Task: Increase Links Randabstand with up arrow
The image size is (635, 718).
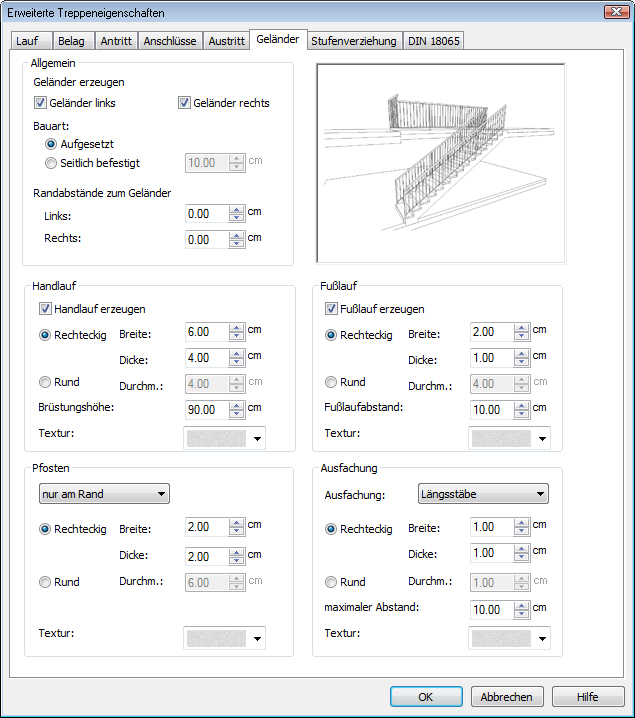Action: point(237,210)
